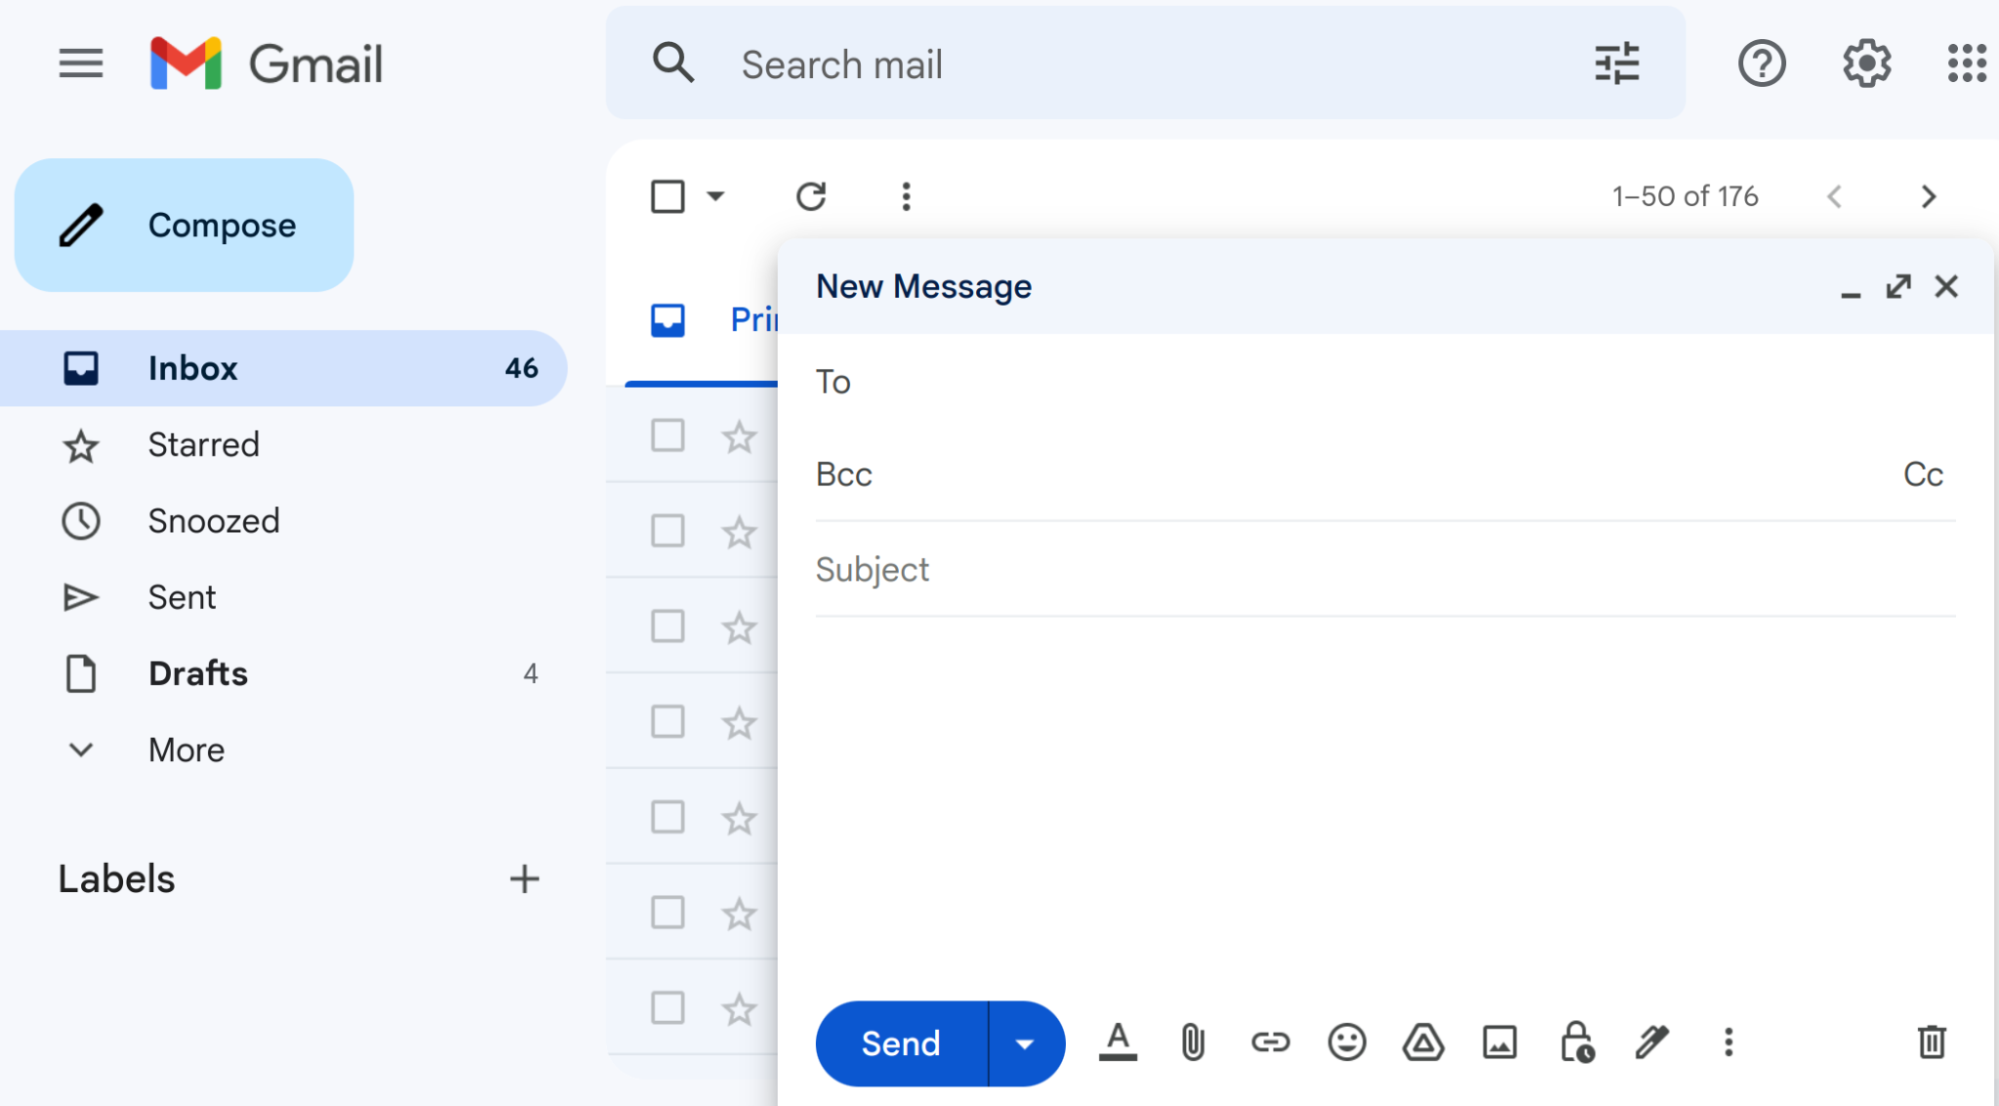Open the Drafts folder
The height and width of the screenshot is (1106, 1999).
click(284, 674)
